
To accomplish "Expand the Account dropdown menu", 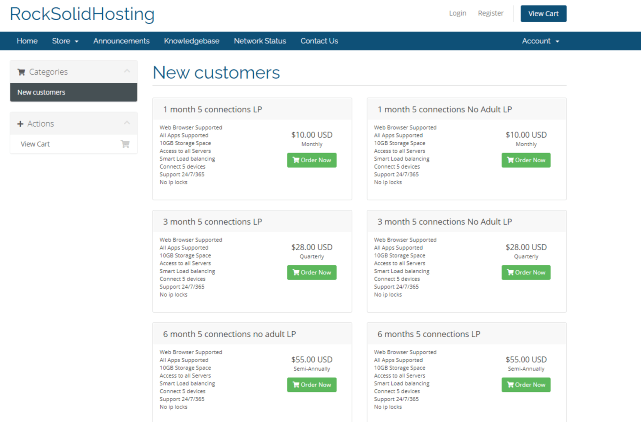I will (540, 41).
